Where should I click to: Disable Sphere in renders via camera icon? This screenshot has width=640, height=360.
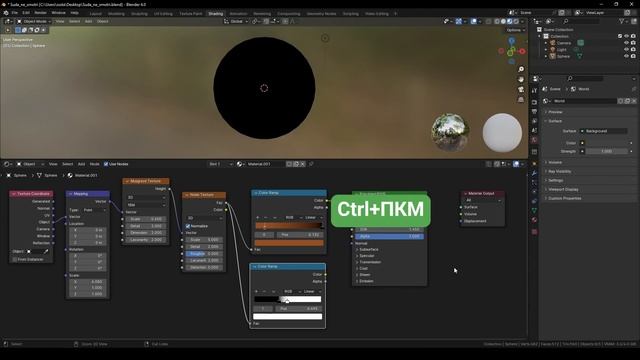633,56
